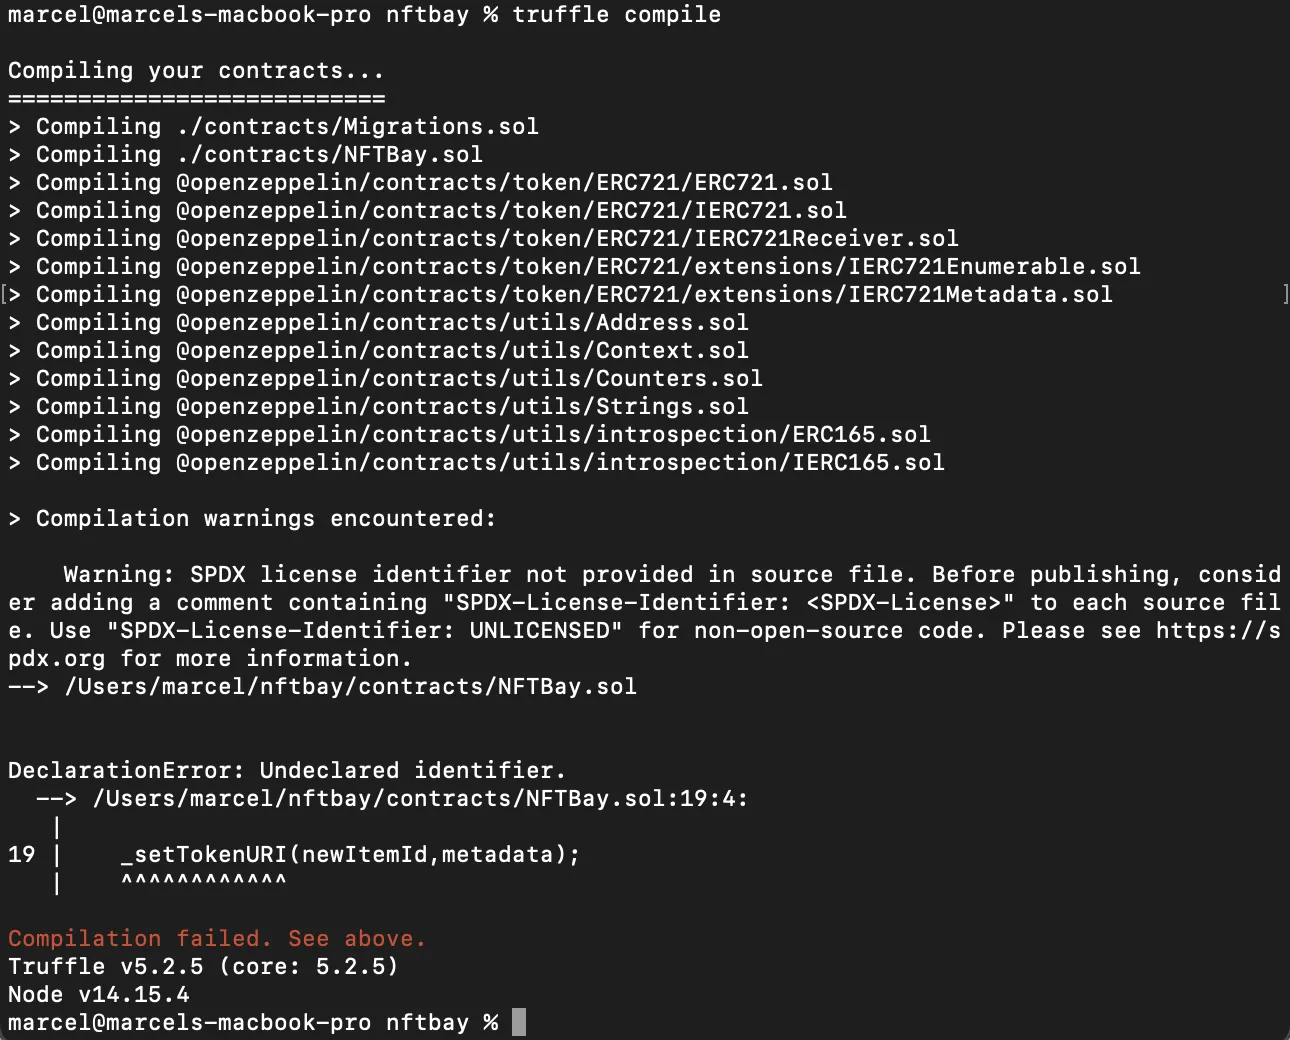Click the 'truffle compile' command text
Viewport: 1290px width, 1040px height.
coord(616,14)
